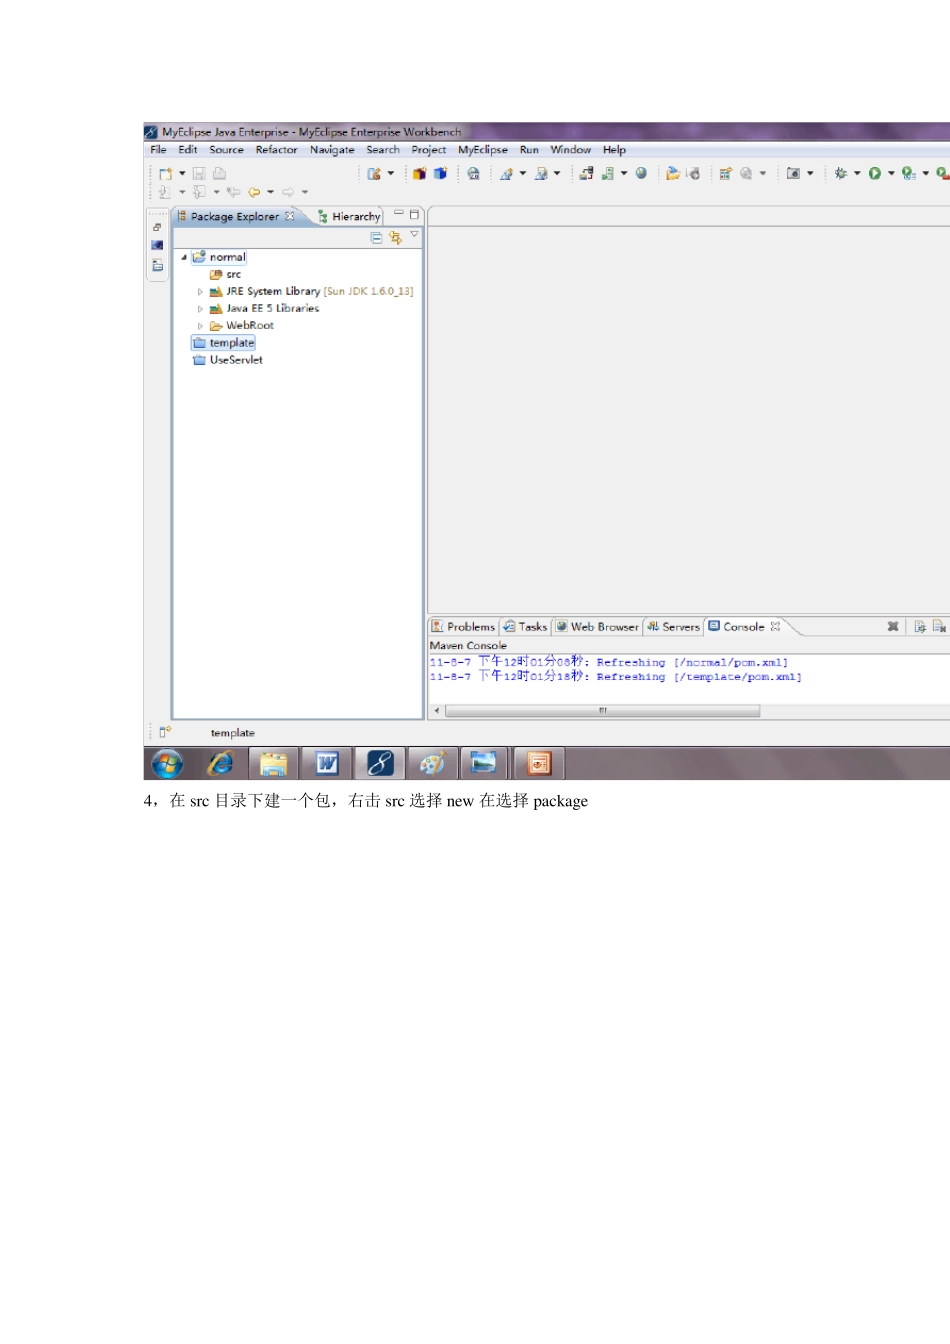Open the MyEclipse menu
The width and height of the screenshot is (950, 1344).
(x=483, y=150)
